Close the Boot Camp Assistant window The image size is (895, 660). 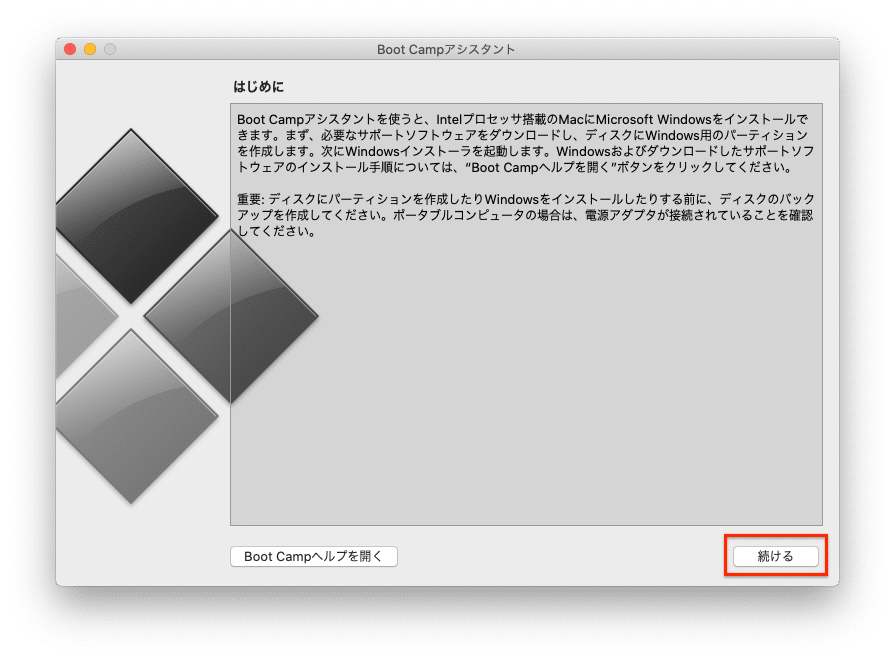click(70, 49)
